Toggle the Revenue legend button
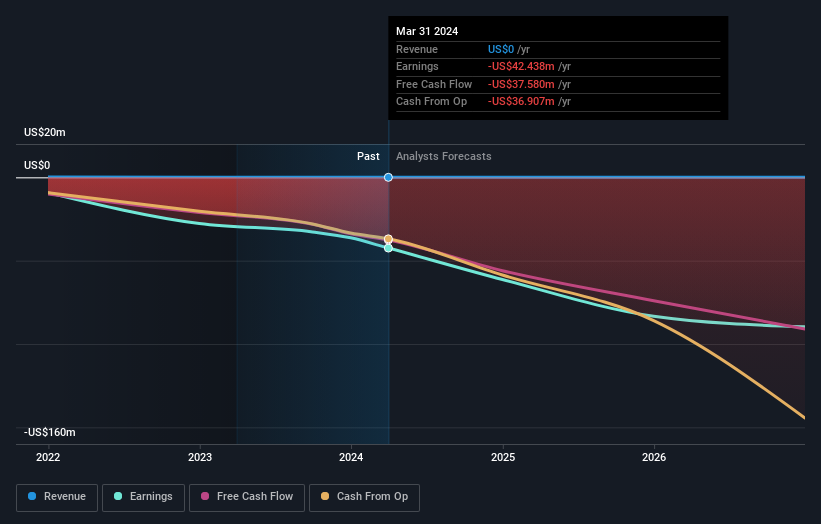Image resolution: width=821 pixels, height=524 pixels. [57, 497]
